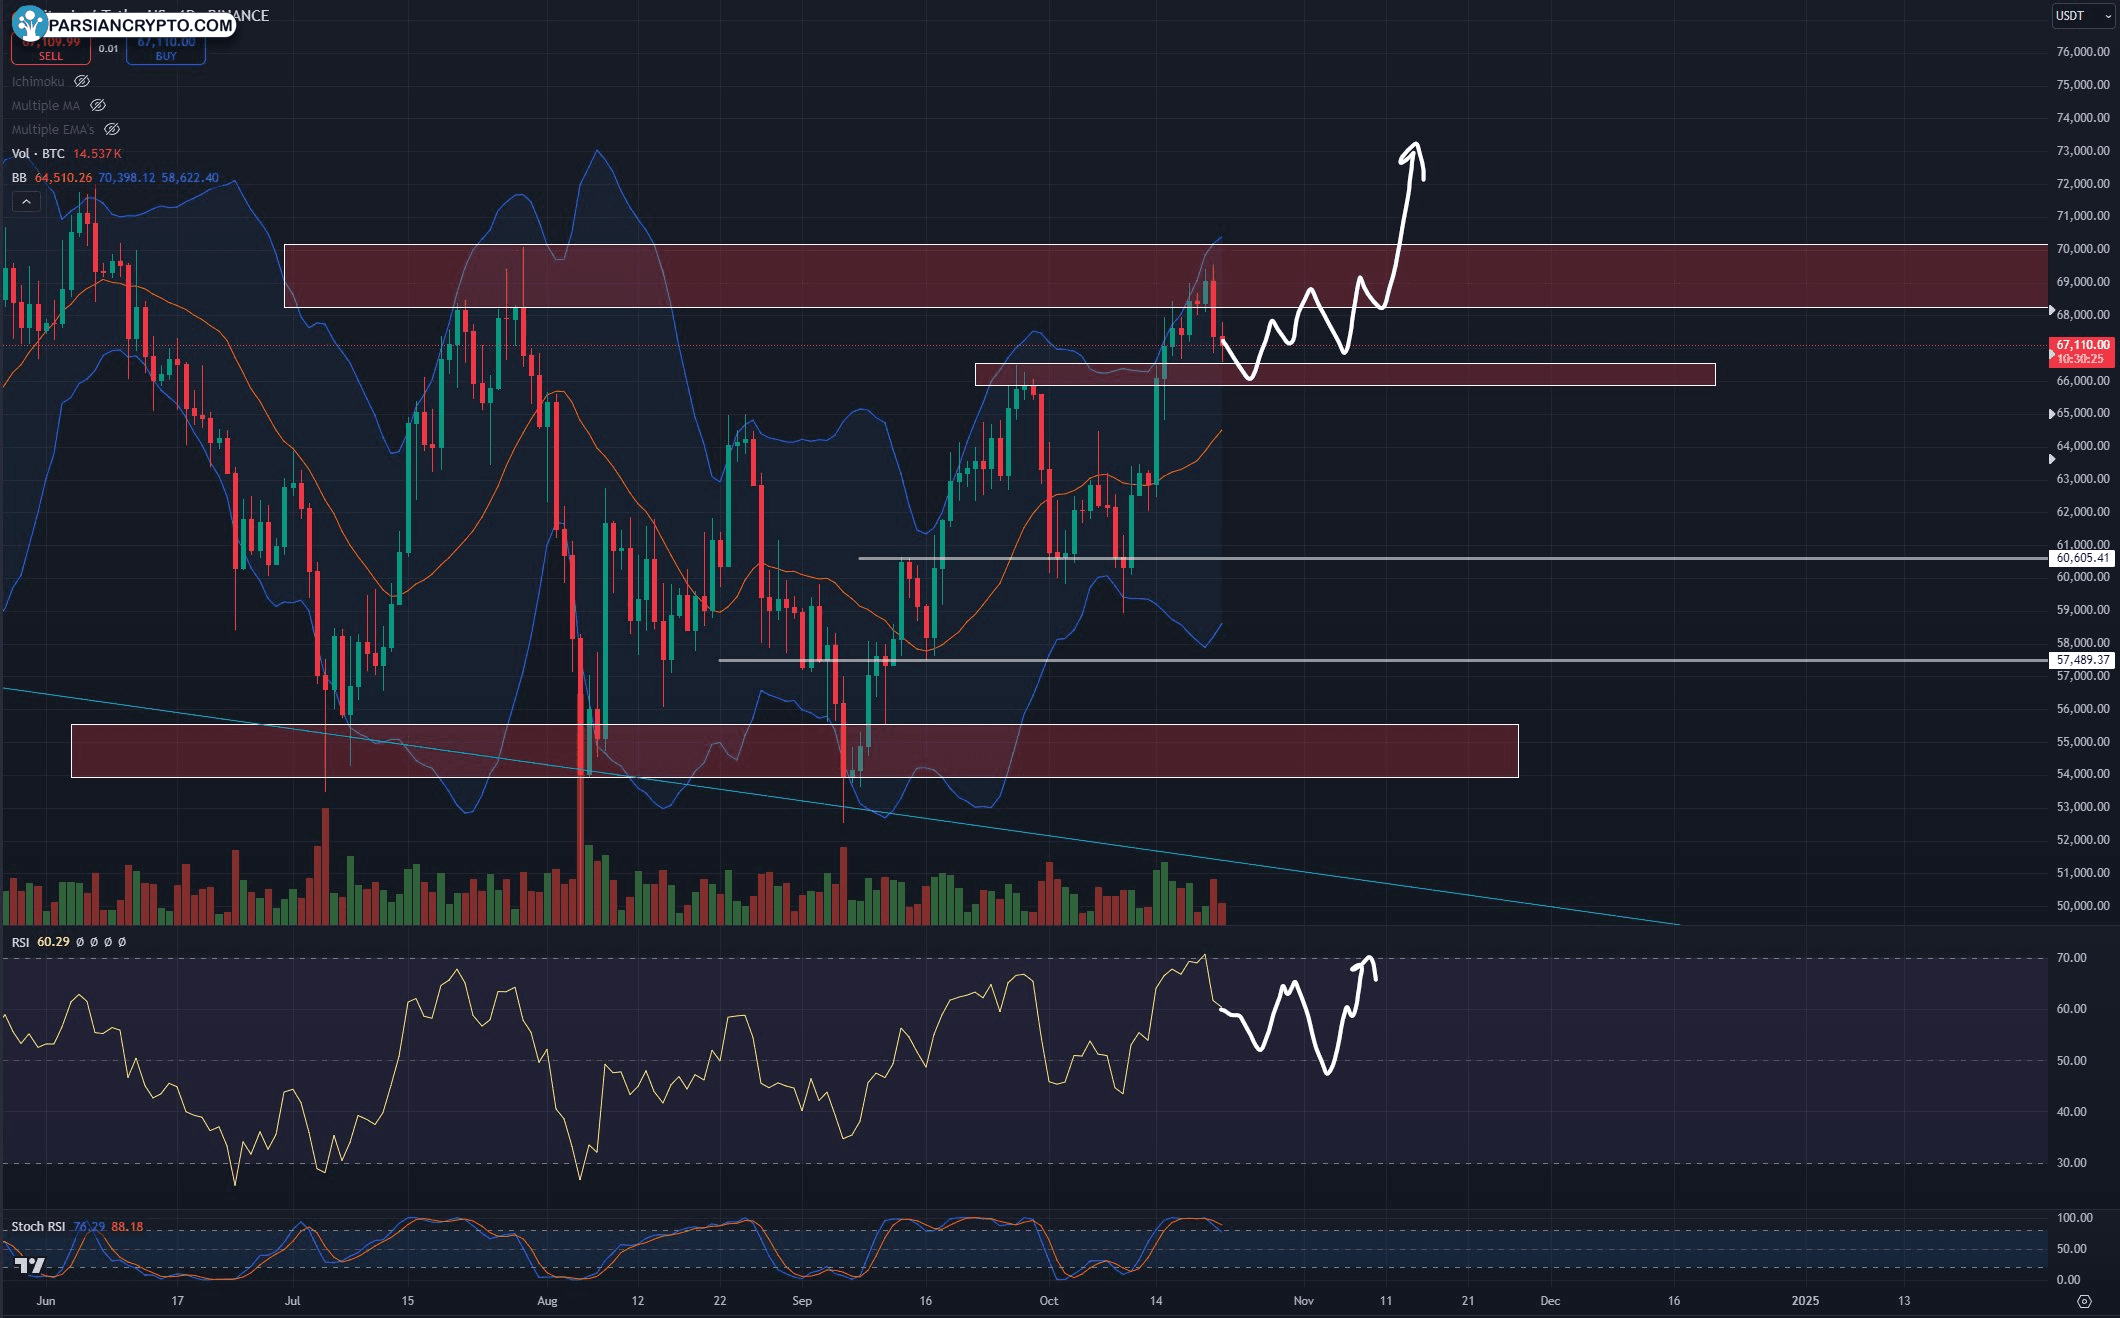Toggle visibility of the Ichimoku indicator
This screenshot has height=1318, width=2120.
point(82,81)
